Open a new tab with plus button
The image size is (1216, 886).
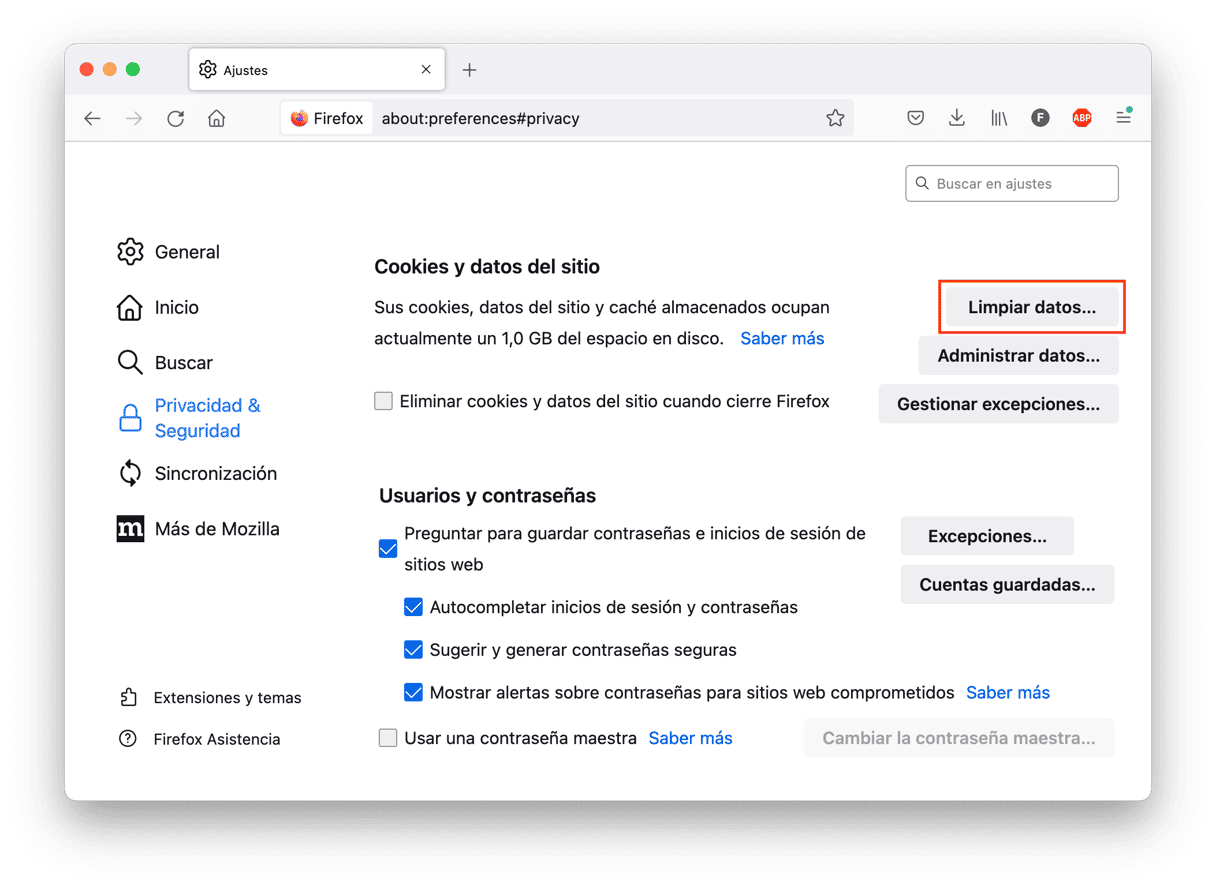470,70
